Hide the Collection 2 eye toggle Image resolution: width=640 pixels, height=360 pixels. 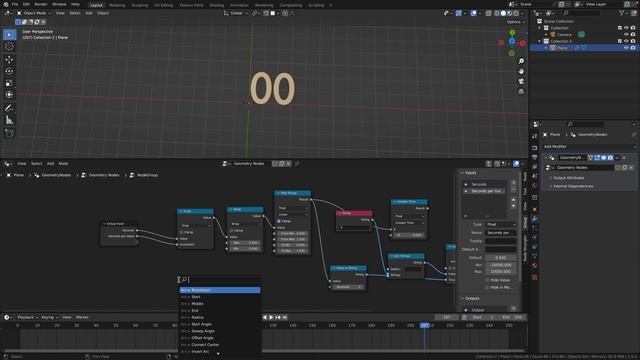coord(626,41)
